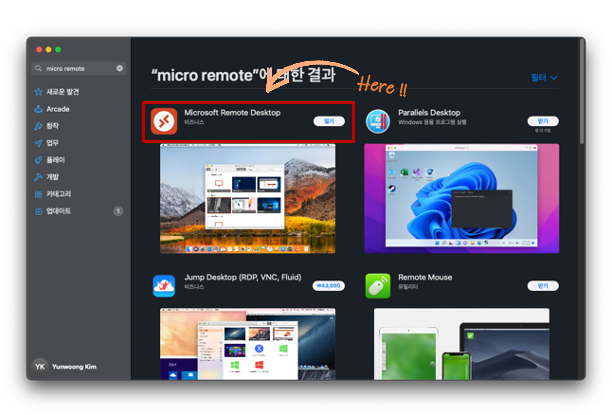Open the Yunwoong Kim account link

(74, 367)
